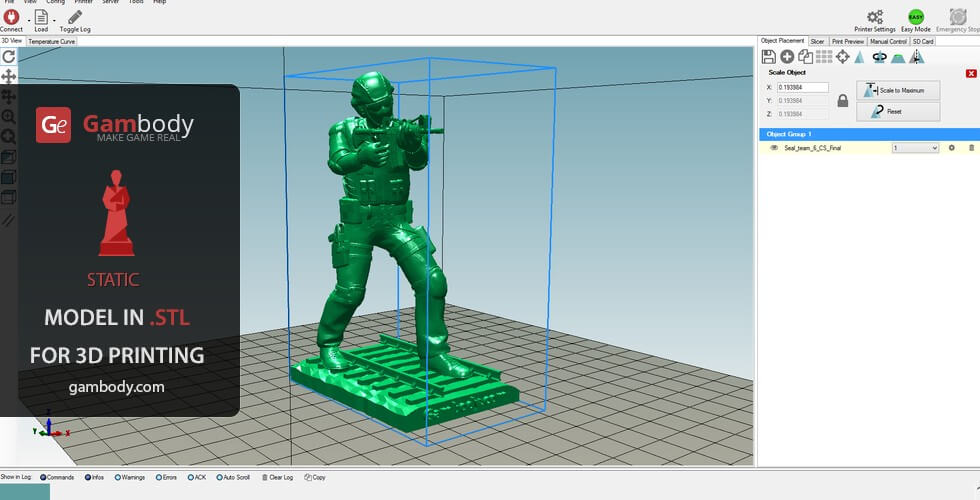Image resolution: width=980 pixels, height=500 pixels.
Task: Click the Center Object crosshair icon
Action: click(842, 57)
